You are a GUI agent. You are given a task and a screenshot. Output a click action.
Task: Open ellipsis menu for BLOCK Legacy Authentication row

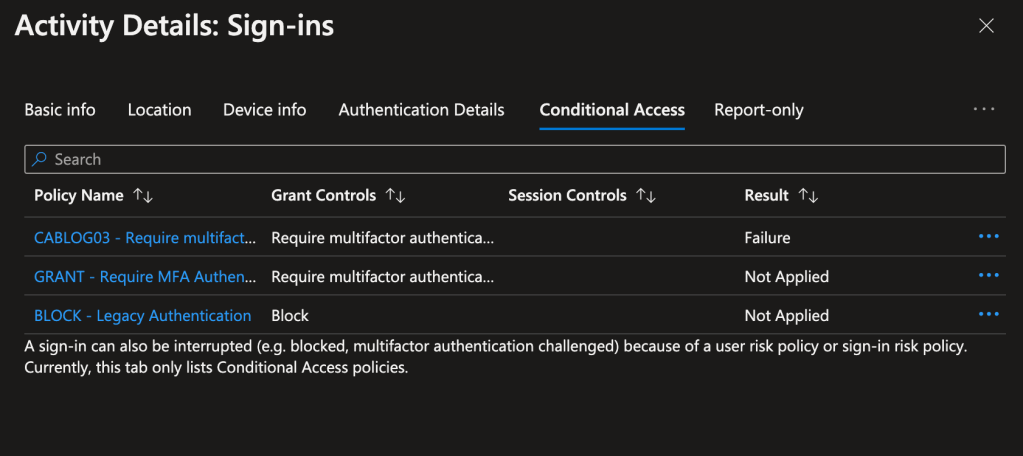(x=989, y=315)
